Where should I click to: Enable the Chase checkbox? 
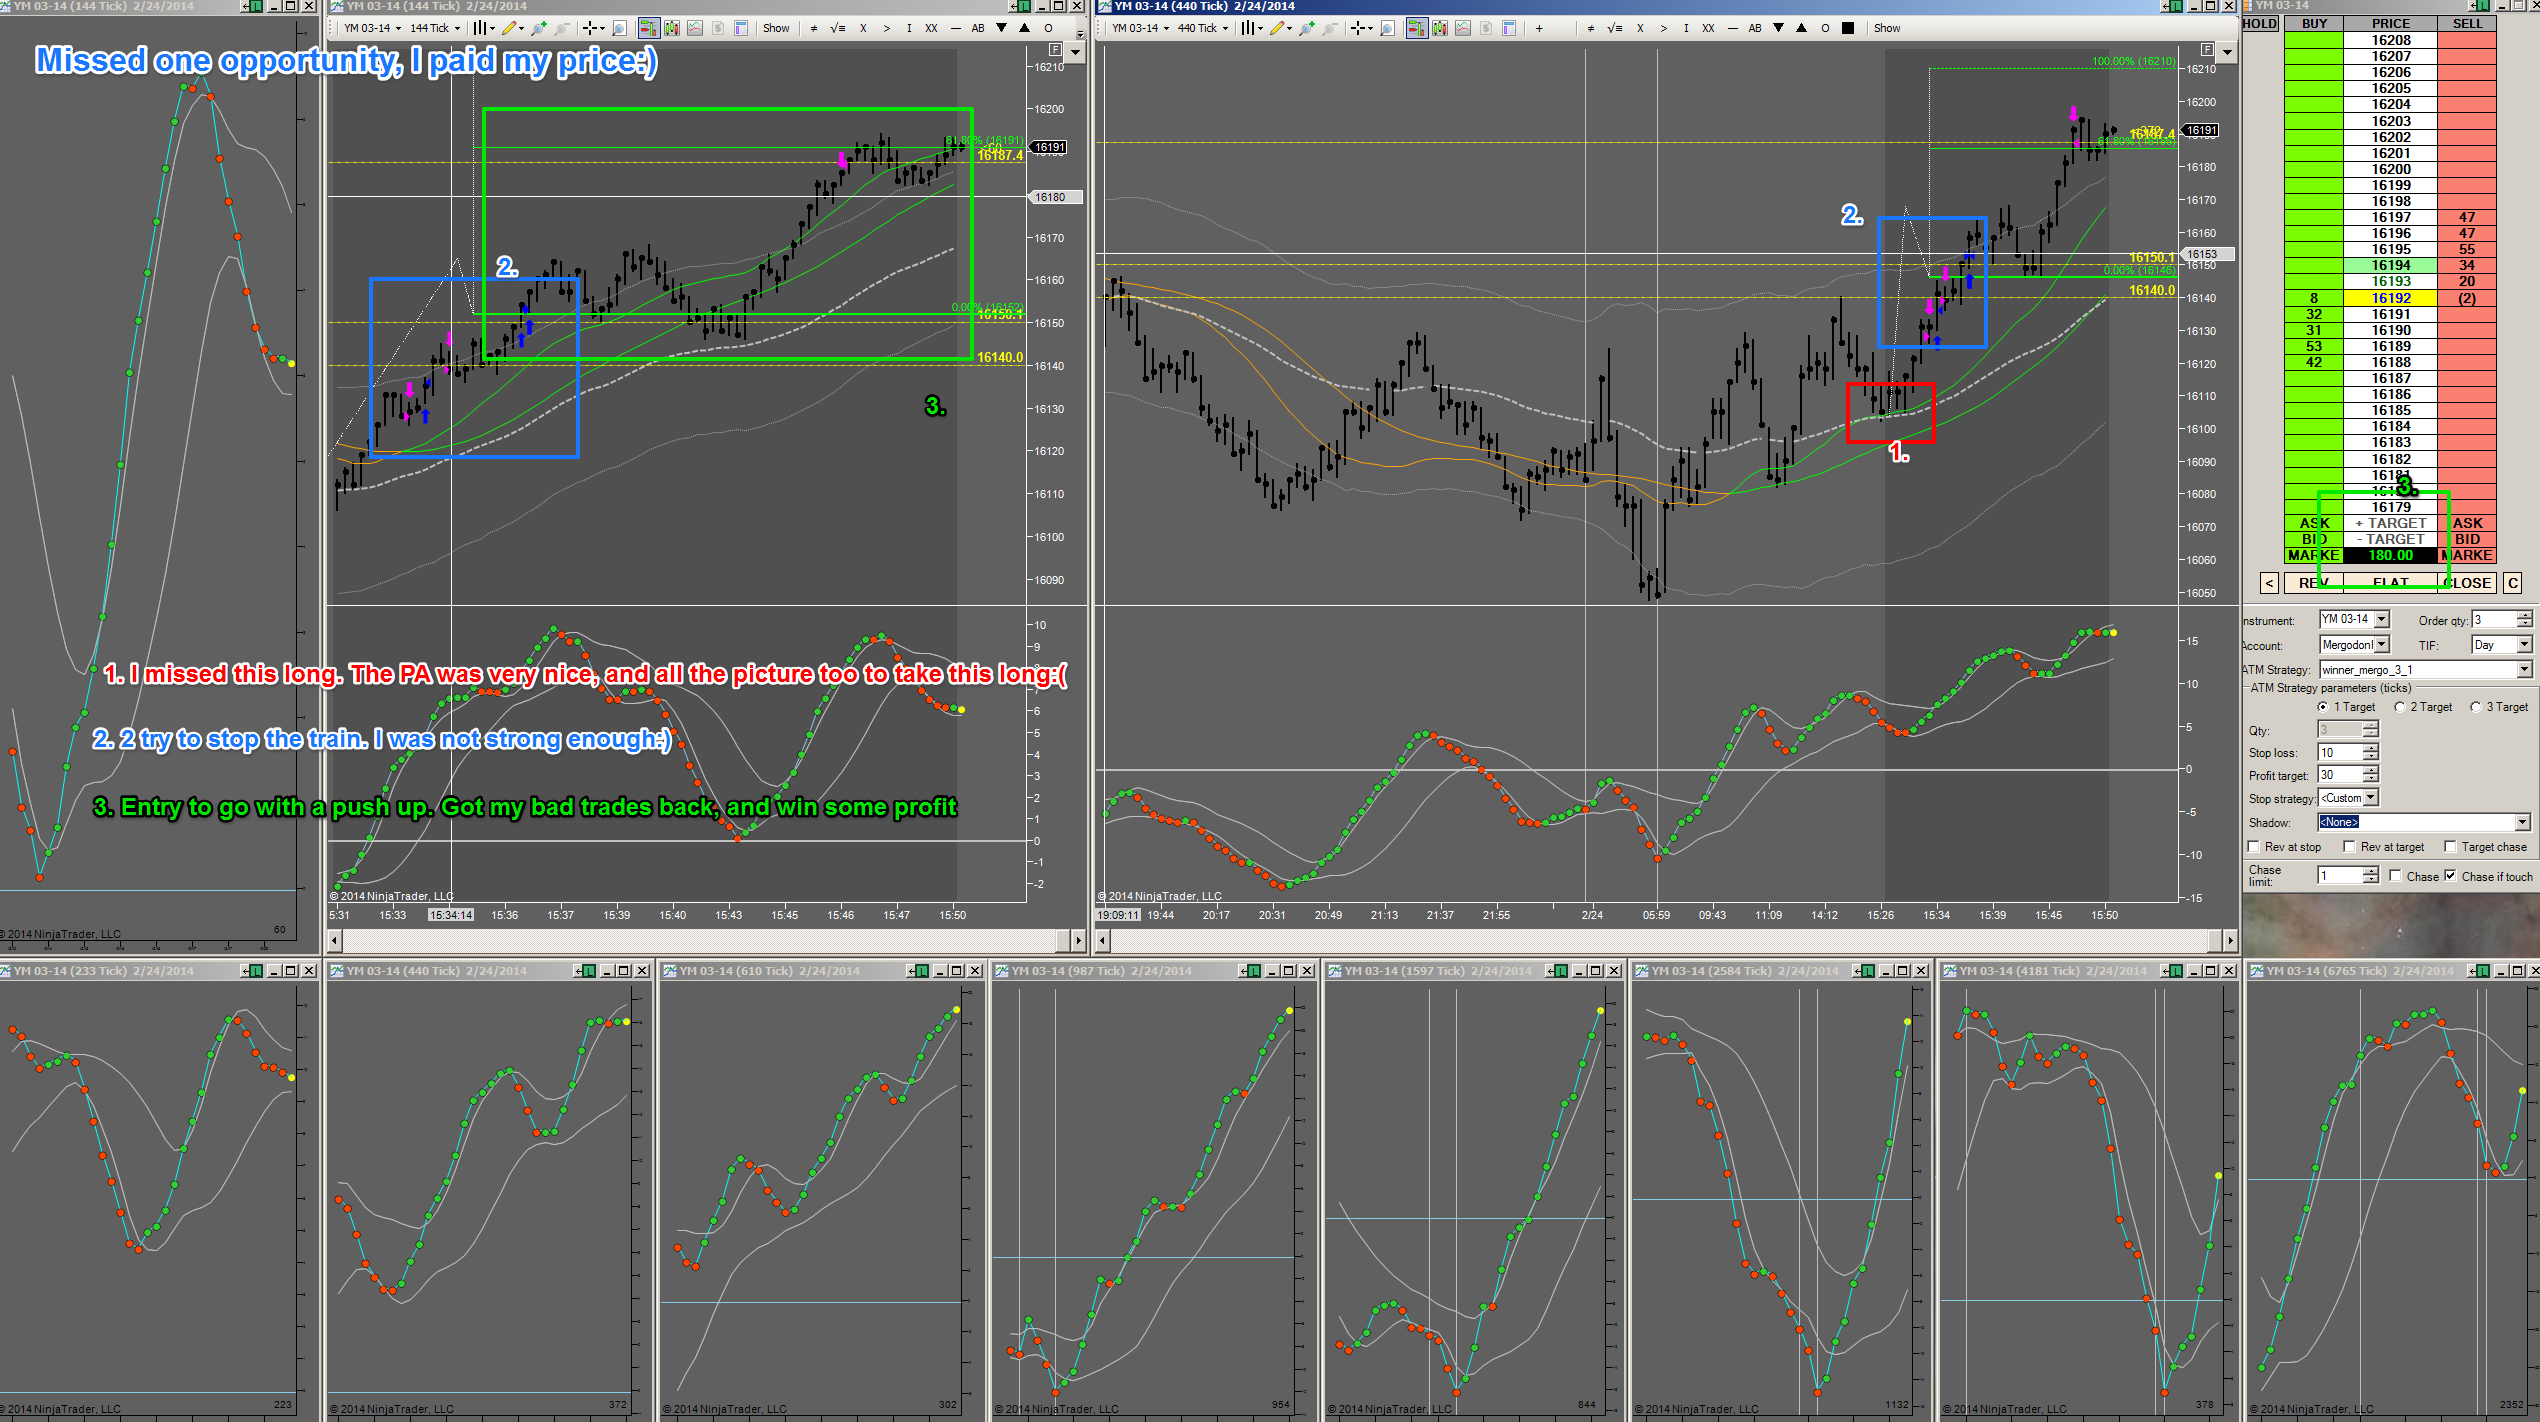pyautogui.click(x=2395, y=876)
